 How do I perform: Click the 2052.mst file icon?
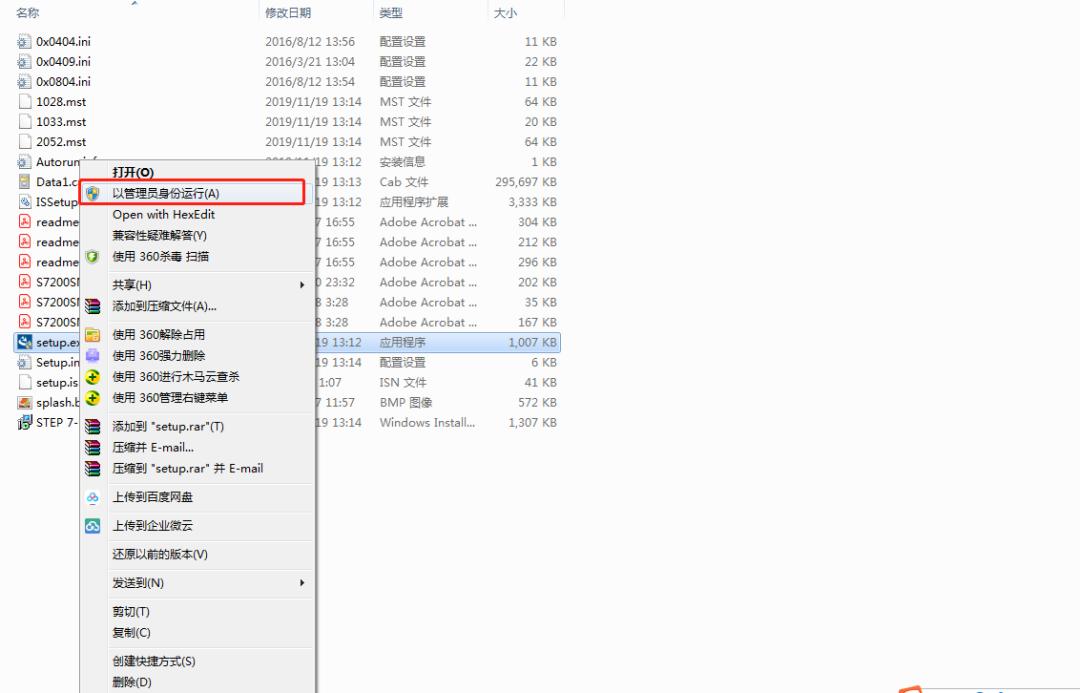pyautogui.click(x=25, y=141)
